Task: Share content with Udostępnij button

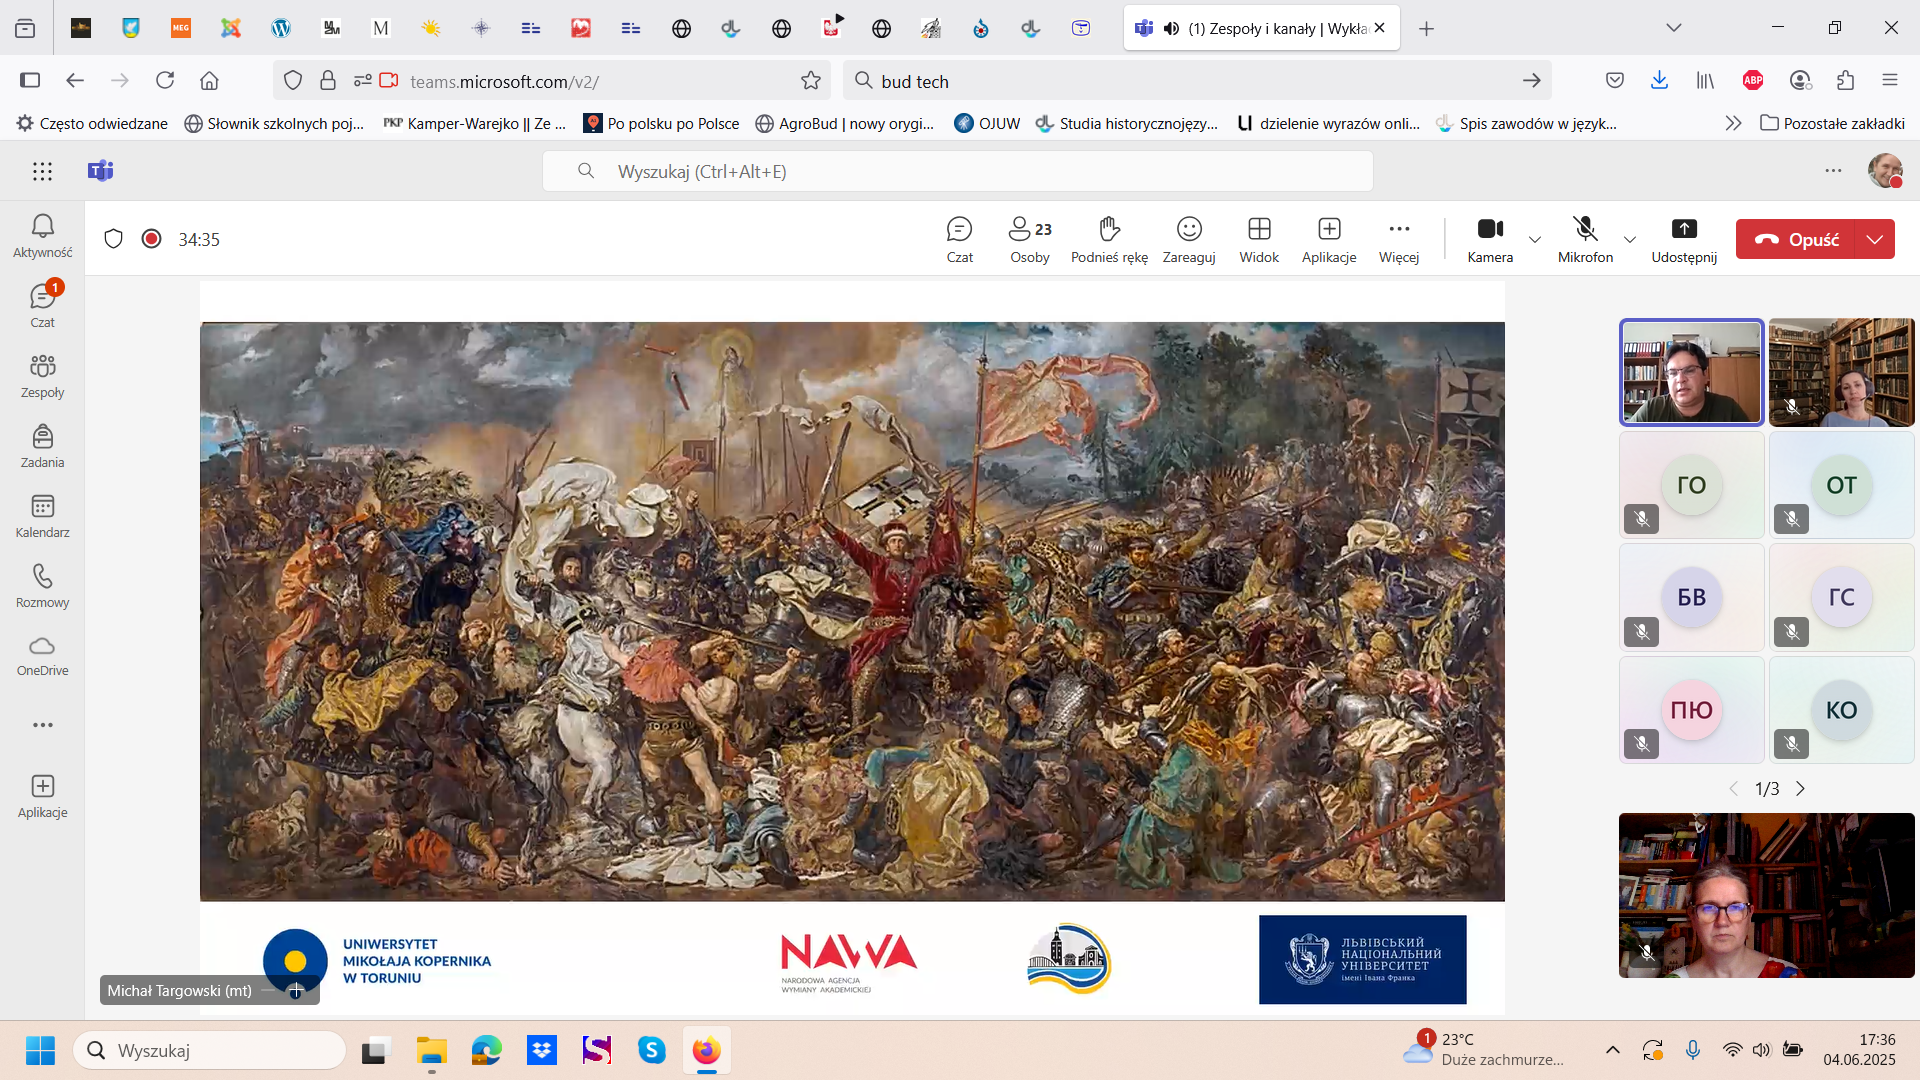Action: [1684, 239]
